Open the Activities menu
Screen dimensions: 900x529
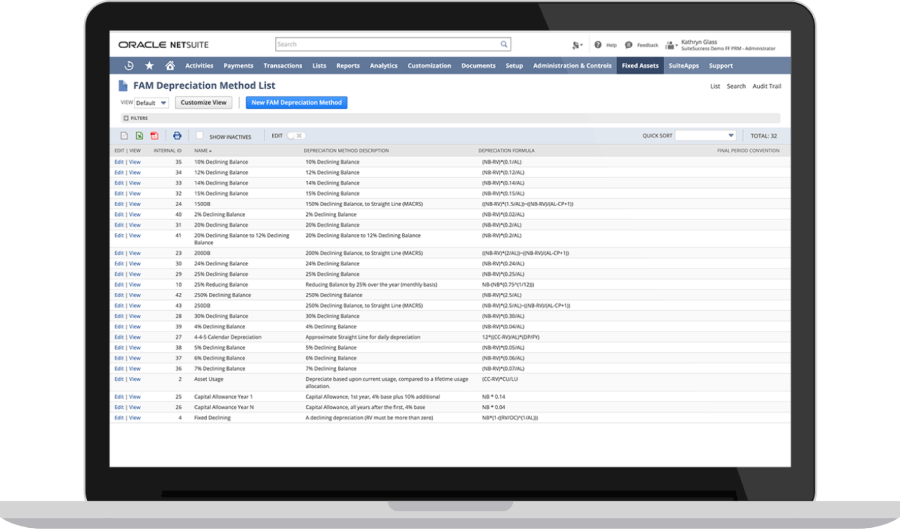tap(199, 66)
